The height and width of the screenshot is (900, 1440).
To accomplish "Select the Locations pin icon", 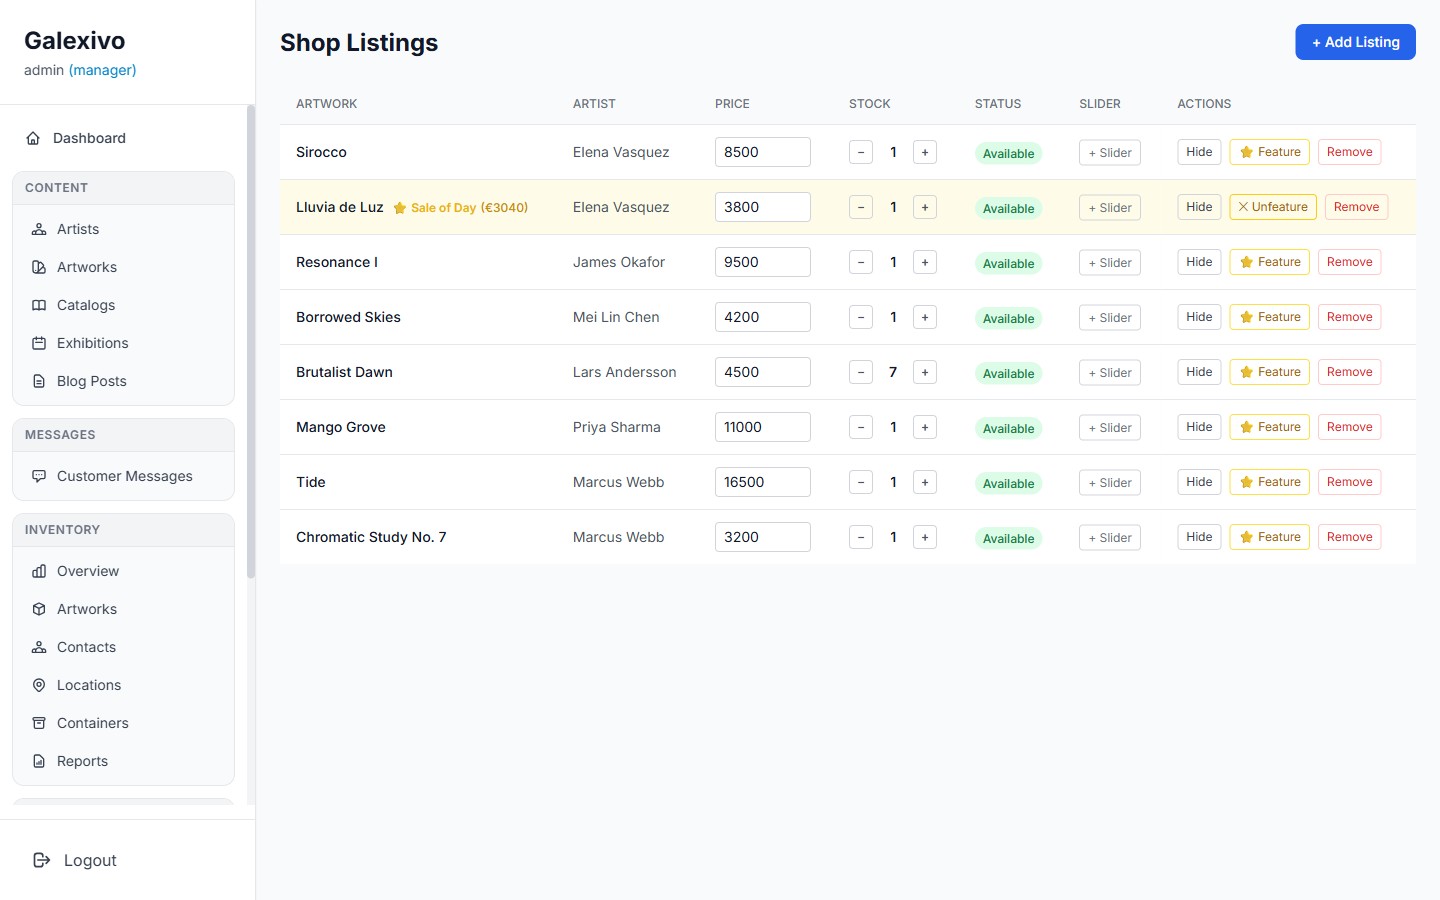I will pos(38,685).
